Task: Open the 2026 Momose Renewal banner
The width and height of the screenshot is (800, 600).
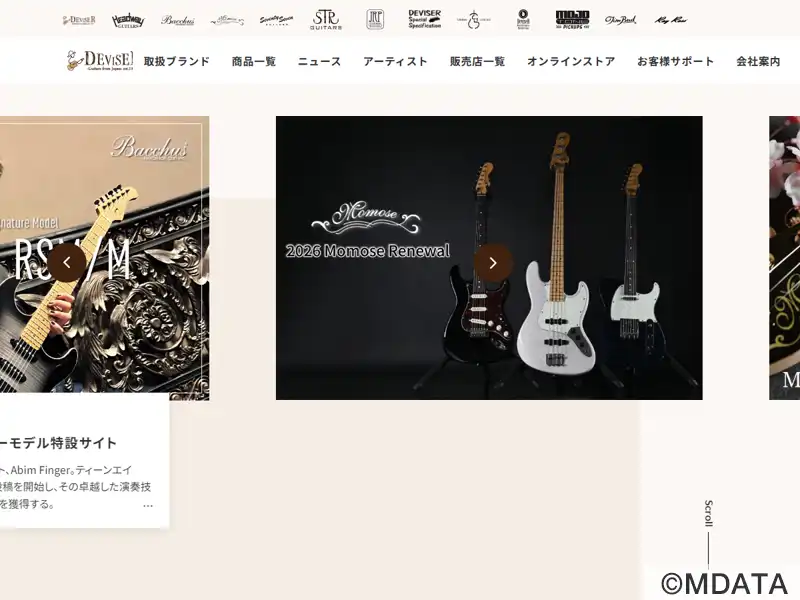Action: (489, 258)
